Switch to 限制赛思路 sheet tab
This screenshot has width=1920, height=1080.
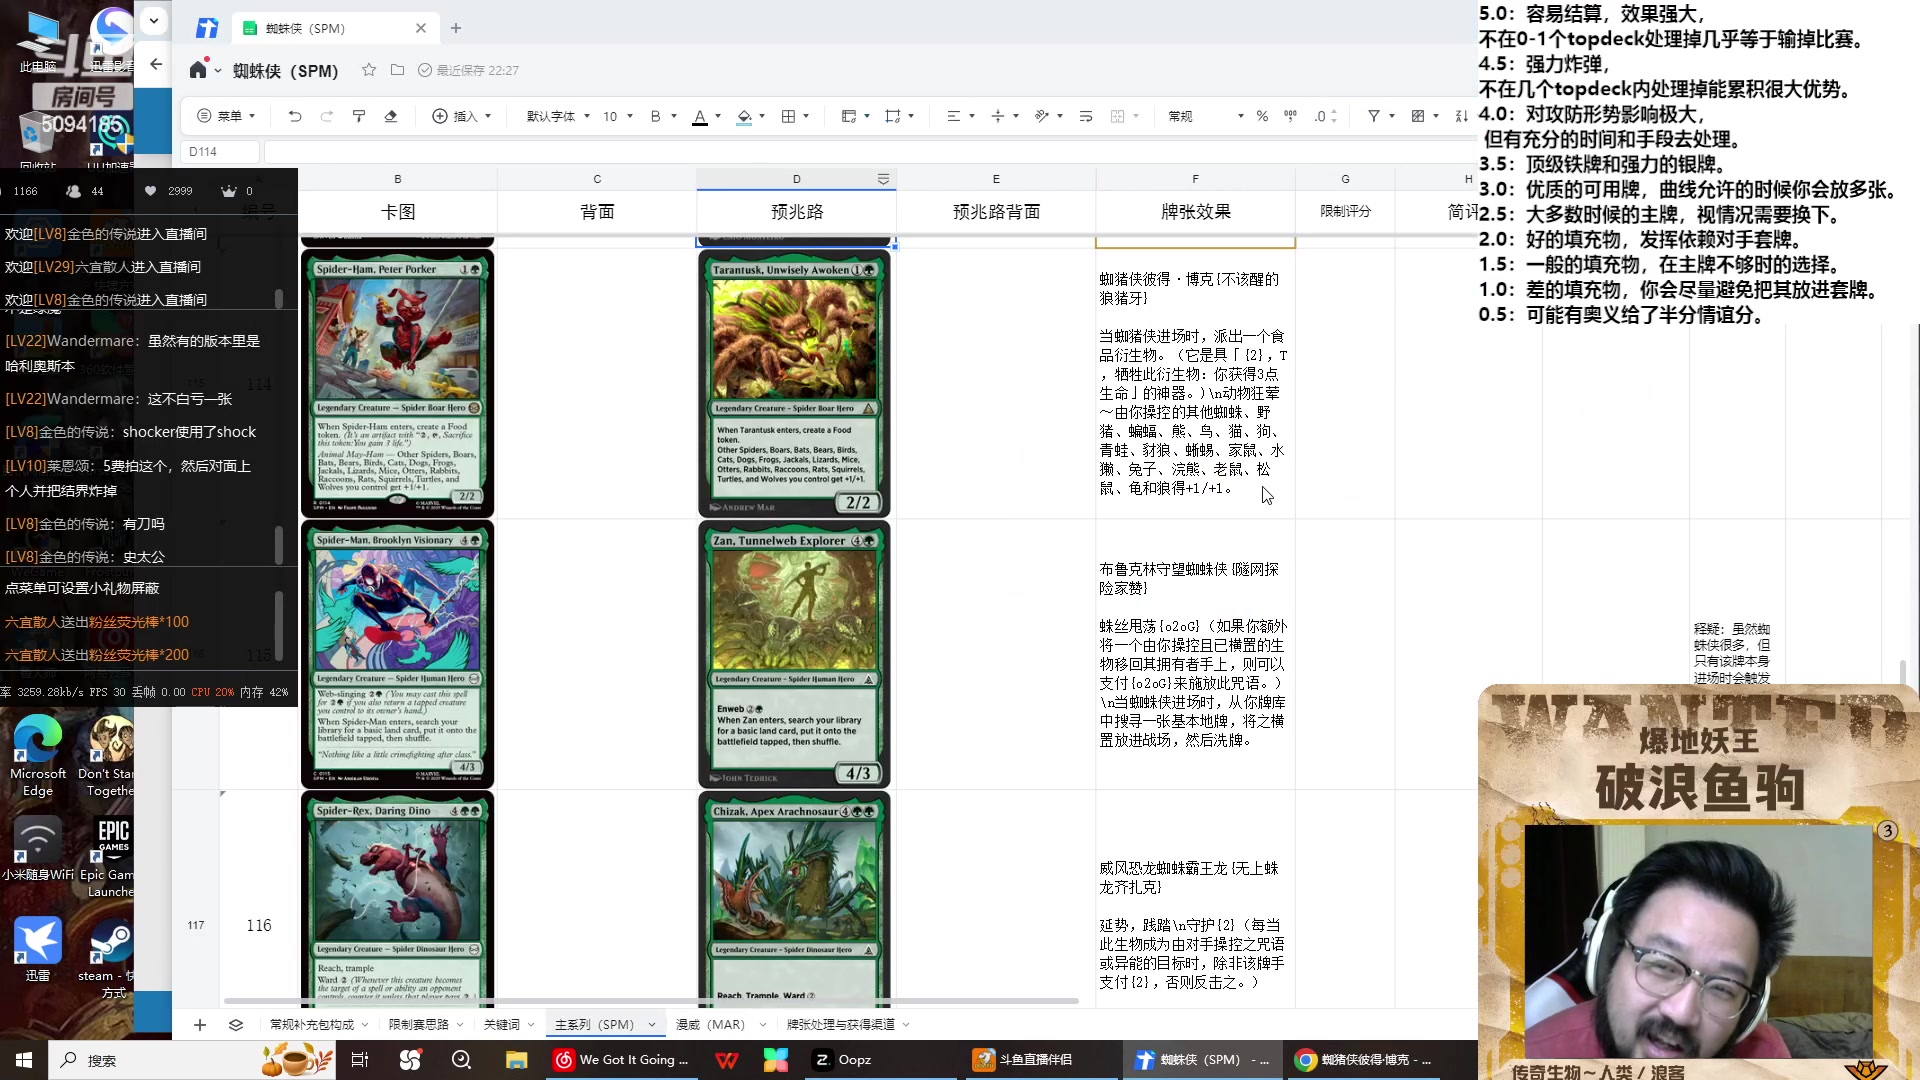point(419,1024)
